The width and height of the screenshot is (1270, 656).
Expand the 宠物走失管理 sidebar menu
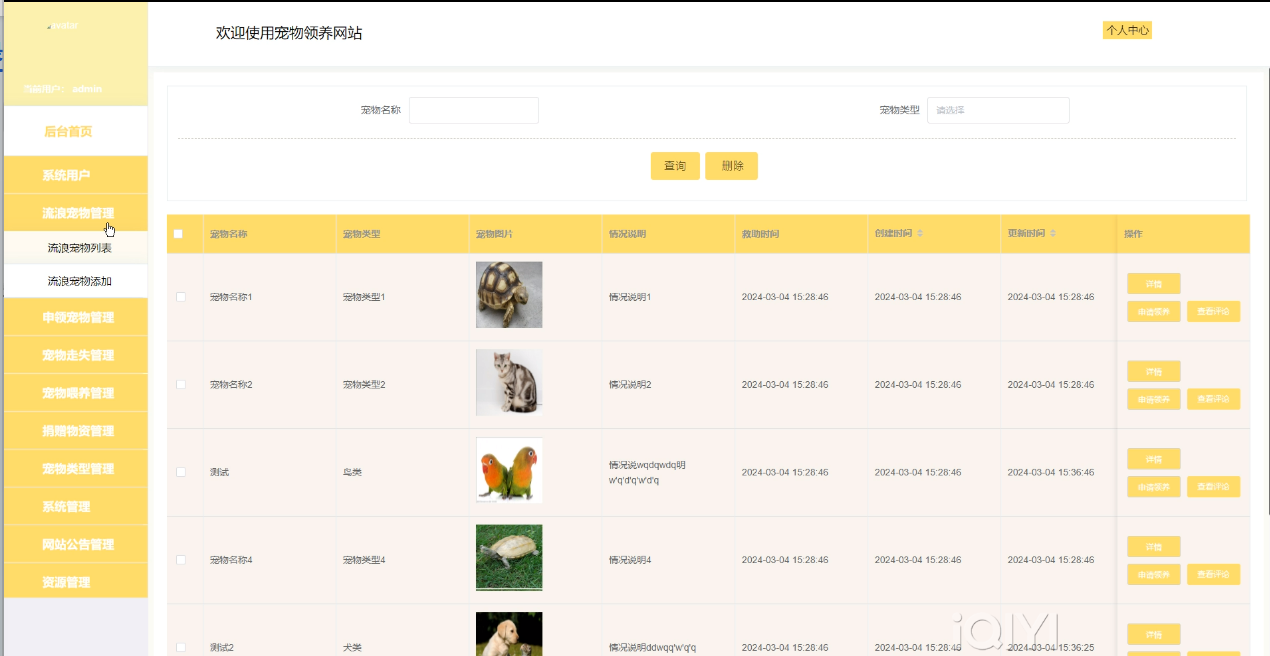(x=76, y=355)
